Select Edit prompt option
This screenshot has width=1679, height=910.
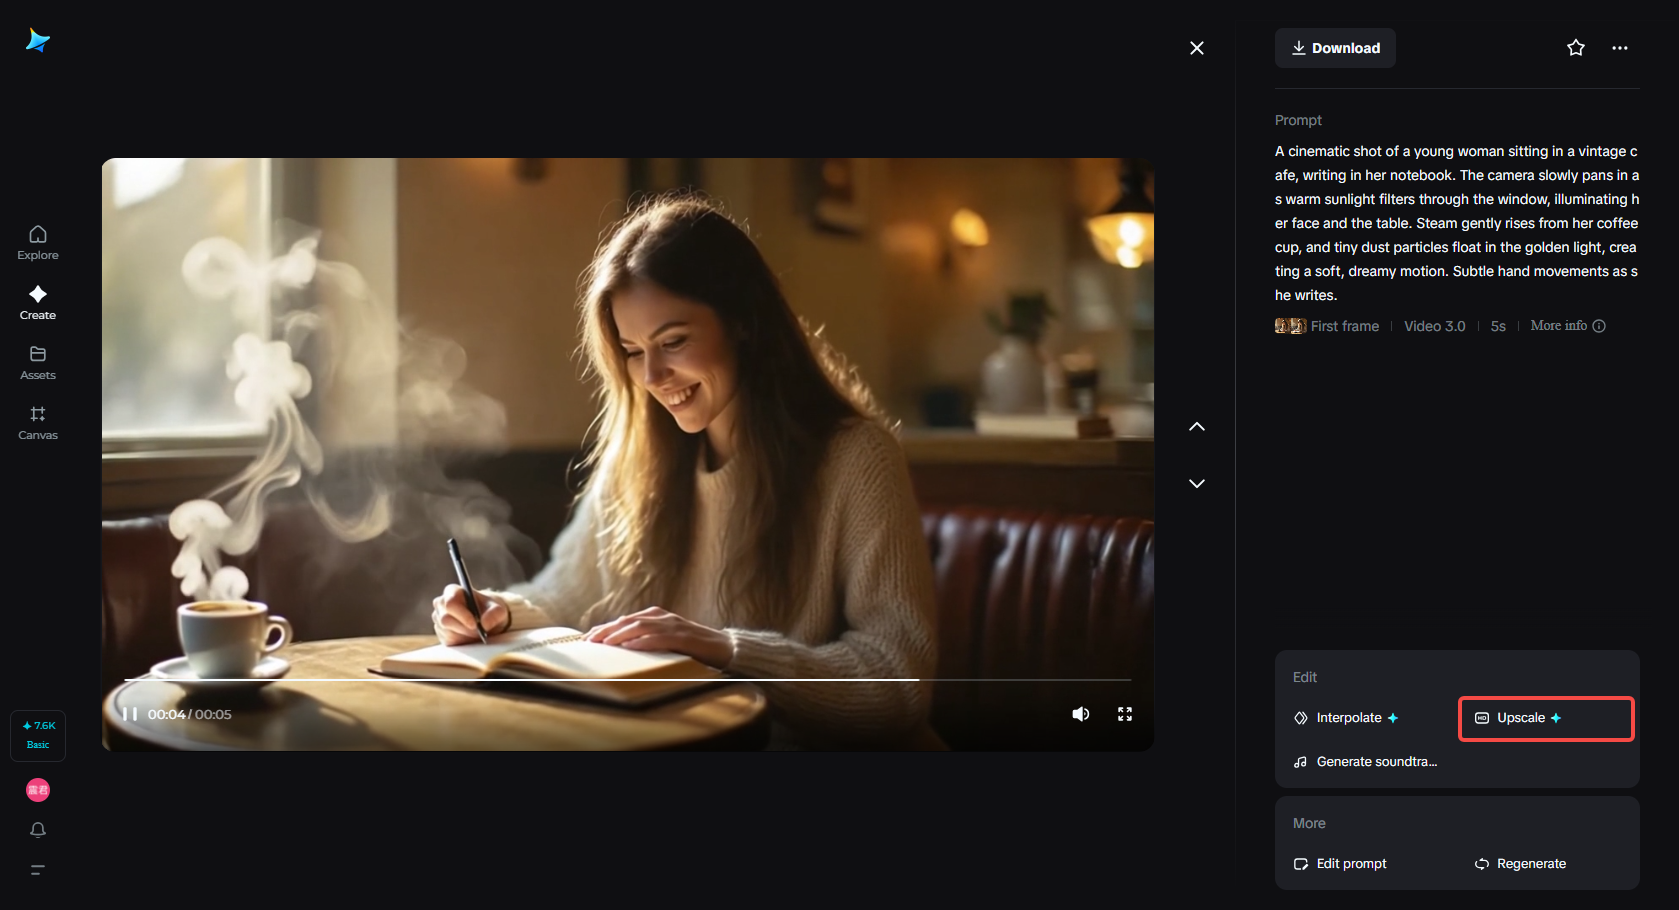click(x=1340, y=863)
